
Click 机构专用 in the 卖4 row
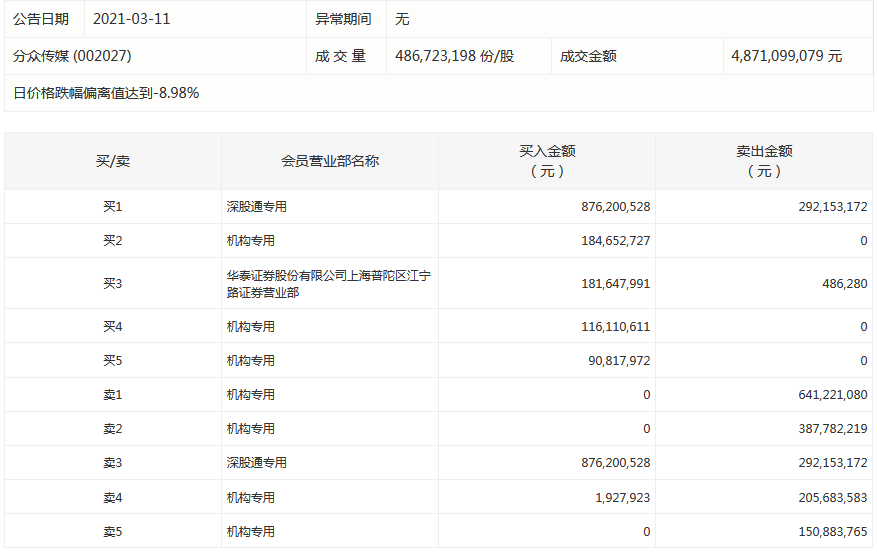tap(250, 497)
